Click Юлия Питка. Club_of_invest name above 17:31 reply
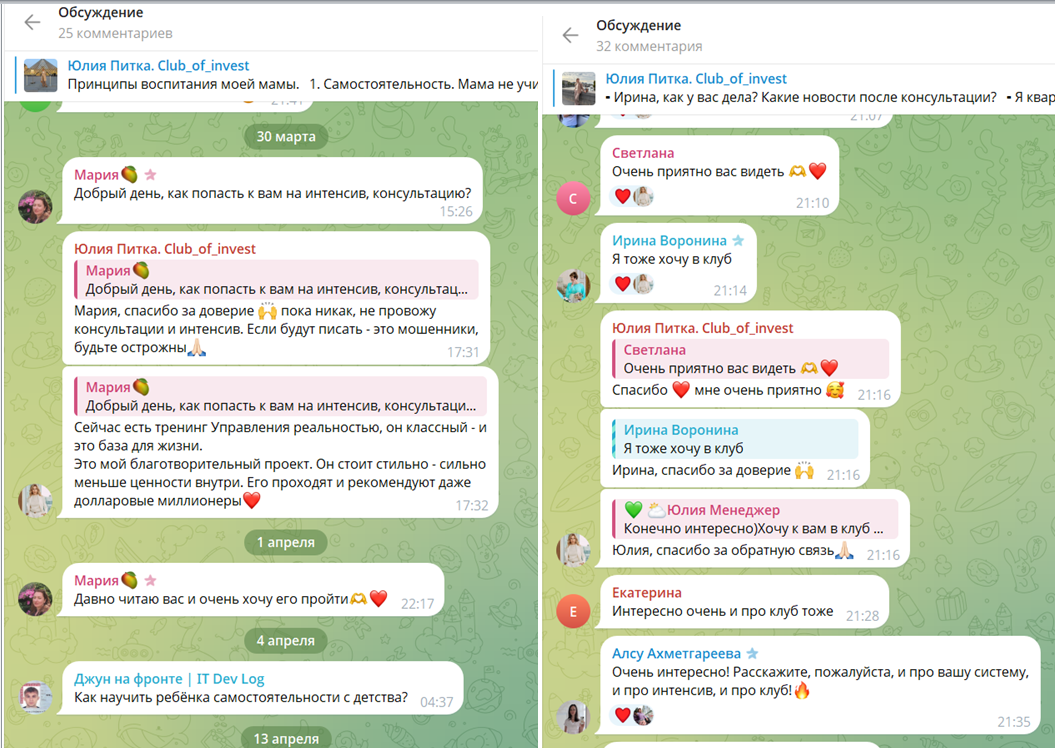 pyautogui.click(x=165, y=249)
